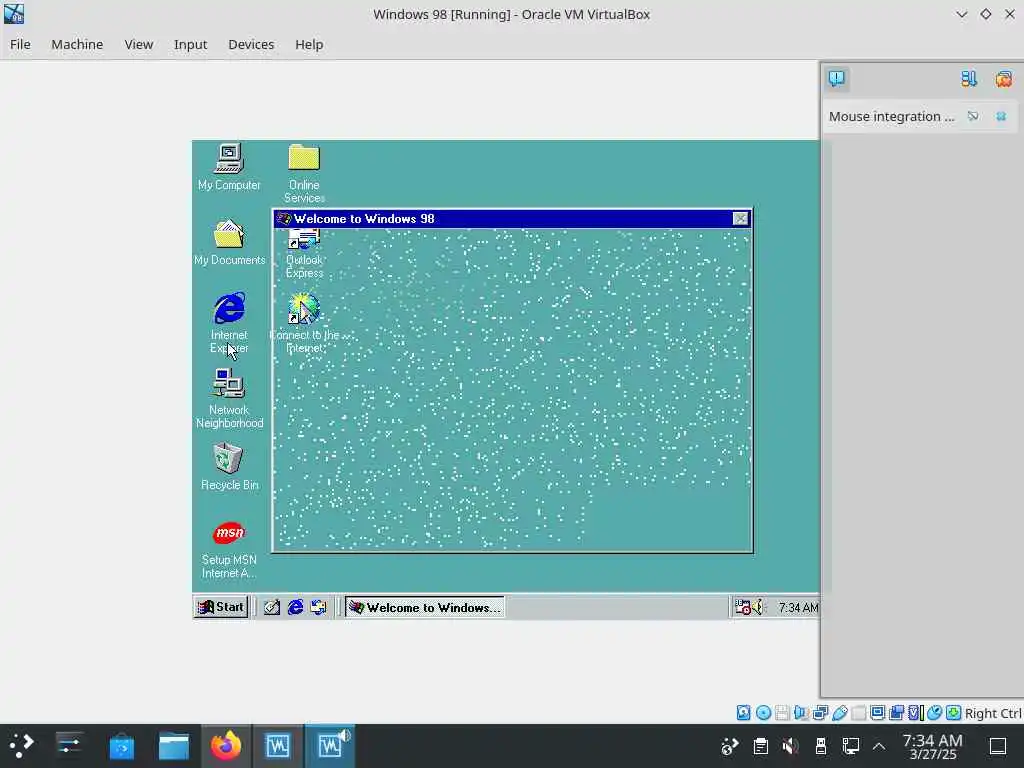Open the Machine menu
Image resolution: width=1024 pixels, height=768 pixels.
tap(77, 44)
